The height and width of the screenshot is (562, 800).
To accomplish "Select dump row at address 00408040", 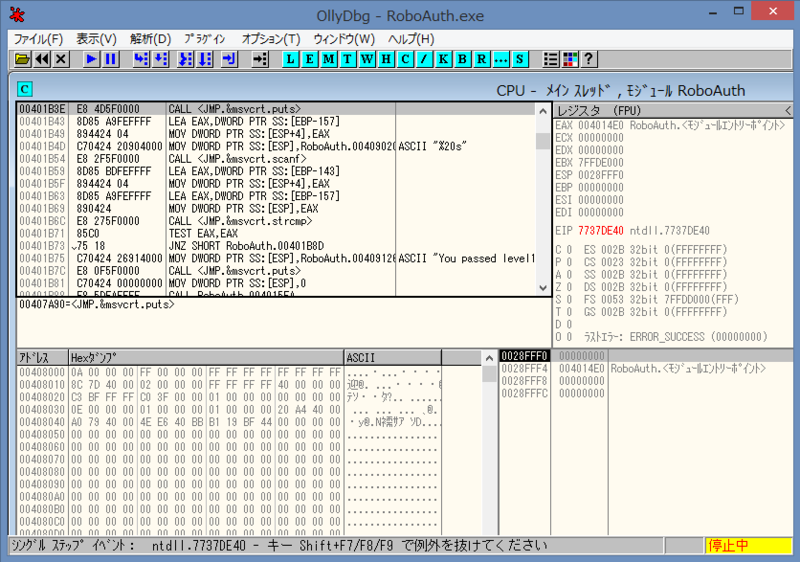I will (x=229, y=422).
